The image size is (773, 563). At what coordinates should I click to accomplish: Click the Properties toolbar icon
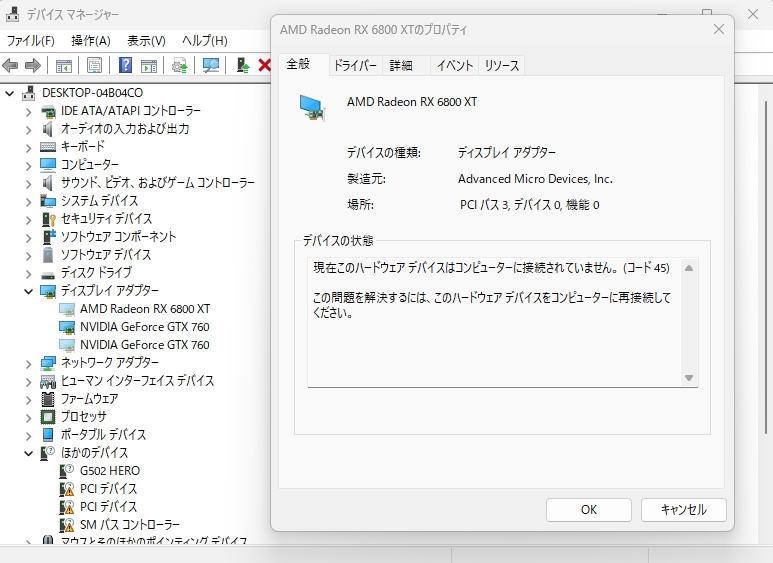point(94,65)
